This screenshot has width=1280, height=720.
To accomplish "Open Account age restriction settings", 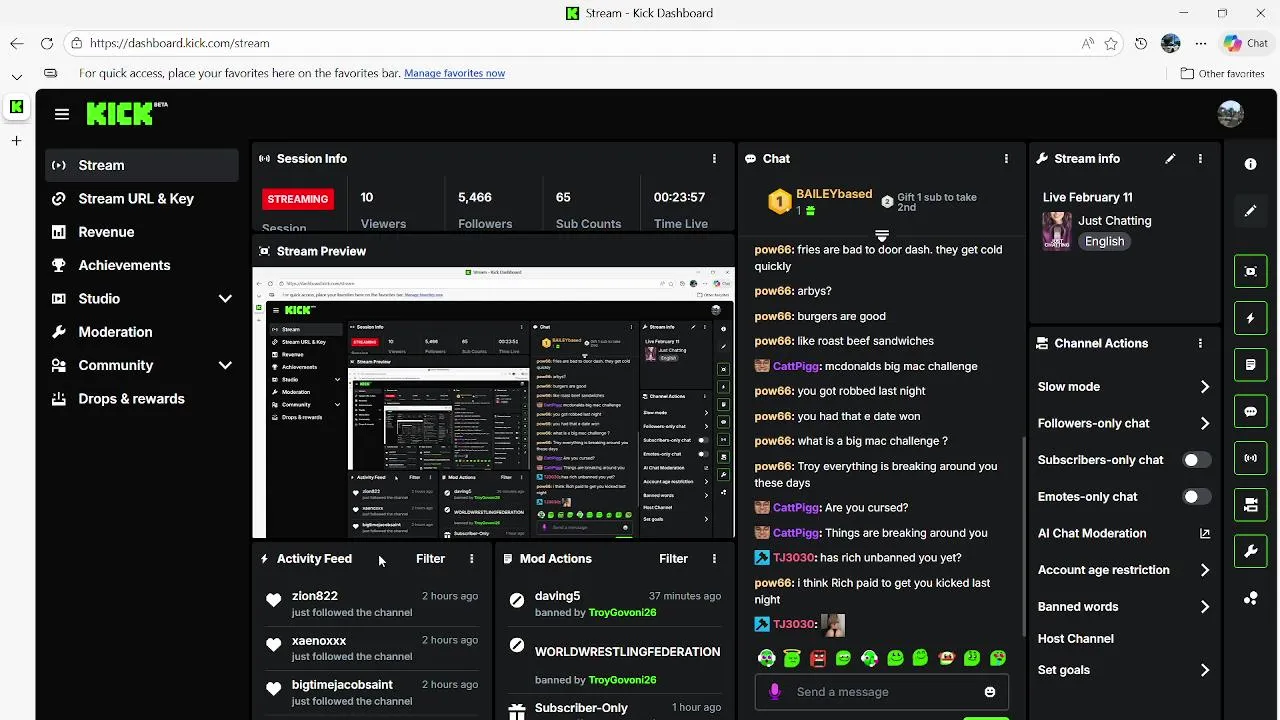I will (1124, 570).
